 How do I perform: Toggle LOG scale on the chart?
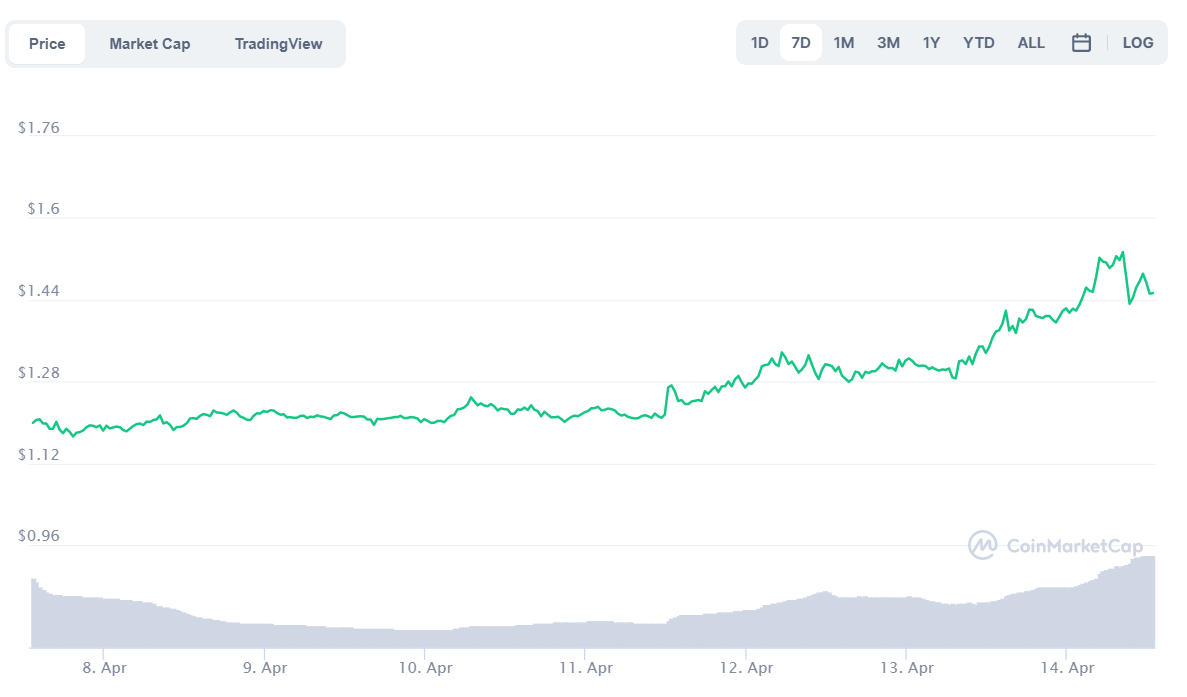coord(1138,43)
